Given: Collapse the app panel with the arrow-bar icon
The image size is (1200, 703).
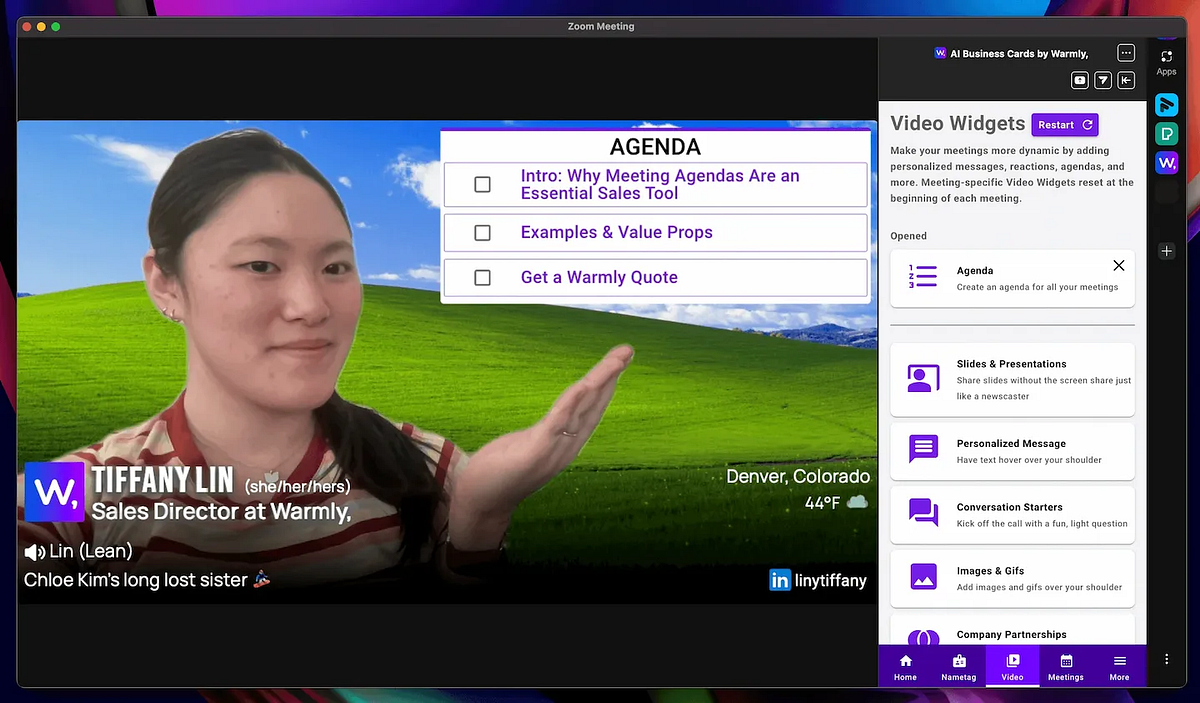Looking at the screenshot, I should coord(1126,80).
